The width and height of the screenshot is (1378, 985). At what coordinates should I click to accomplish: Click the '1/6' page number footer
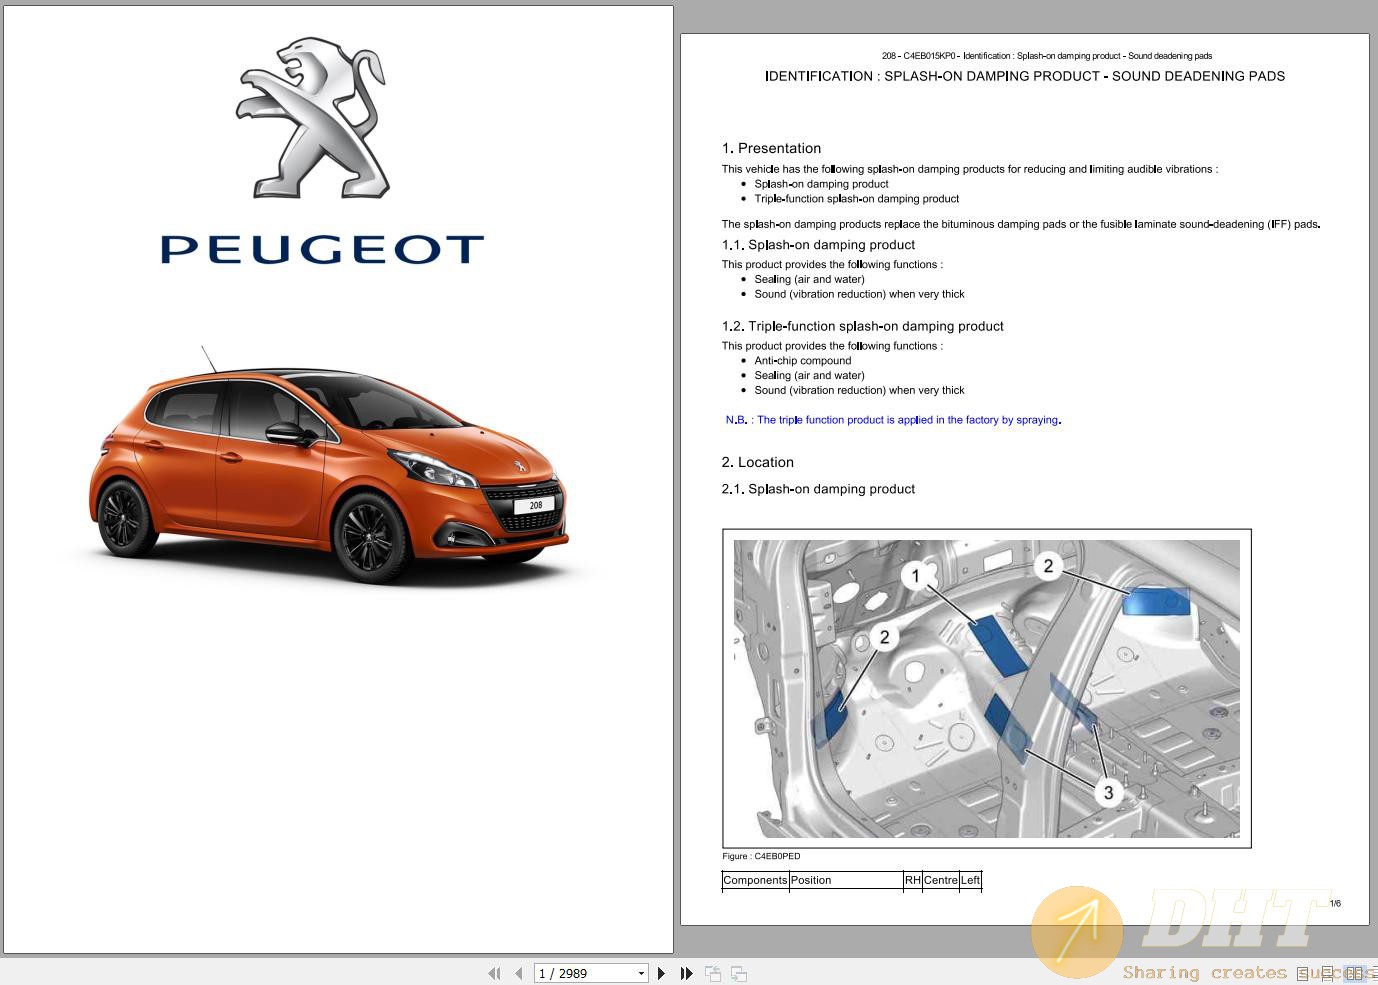1335,904
